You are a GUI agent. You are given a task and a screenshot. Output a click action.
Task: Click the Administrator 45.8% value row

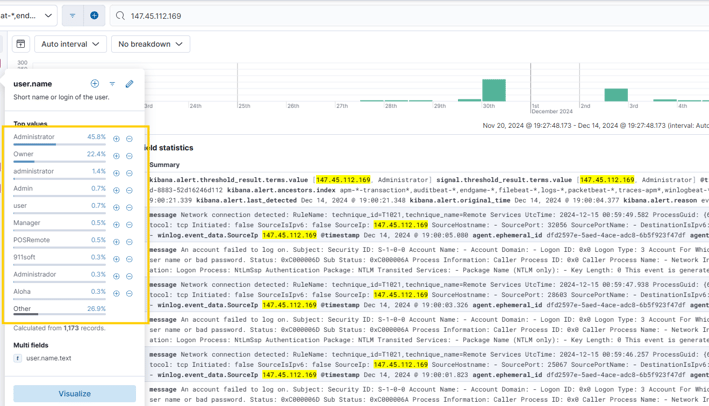(x=59, y=139)
